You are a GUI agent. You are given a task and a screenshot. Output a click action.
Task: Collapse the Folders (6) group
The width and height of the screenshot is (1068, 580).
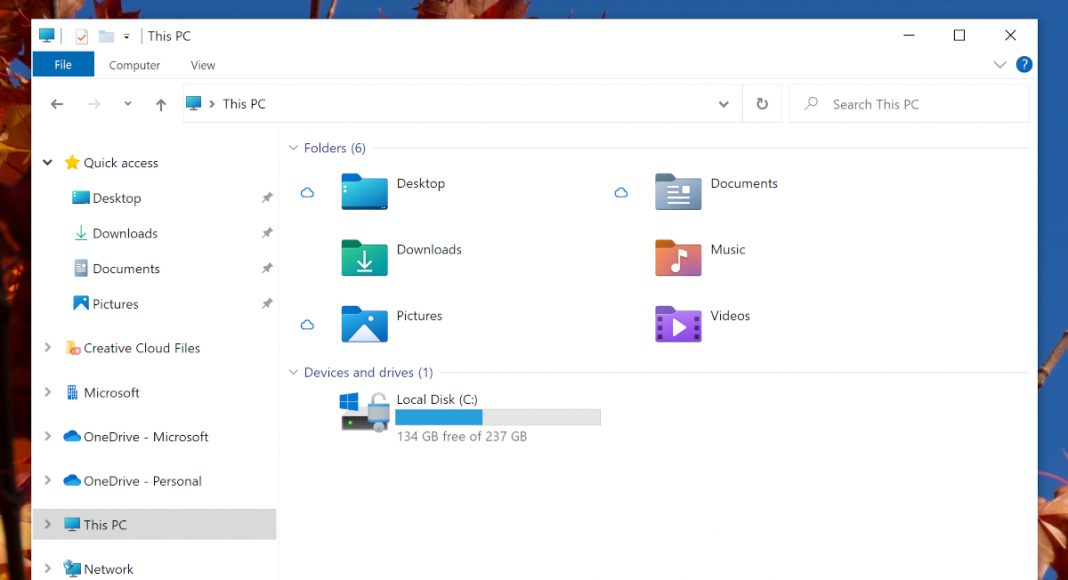click(294, 148)
